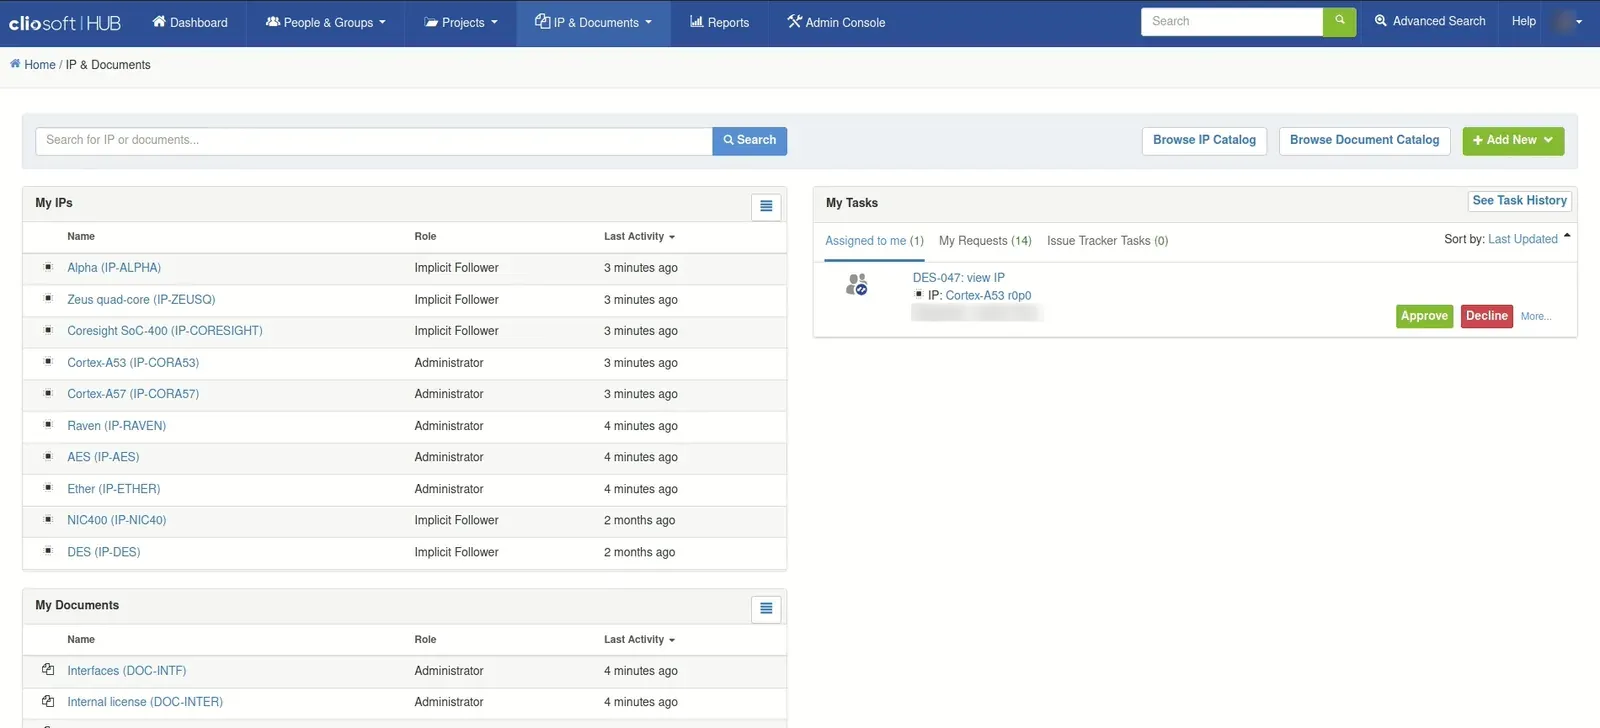Open DES (IP-DES)

[104, 552]
